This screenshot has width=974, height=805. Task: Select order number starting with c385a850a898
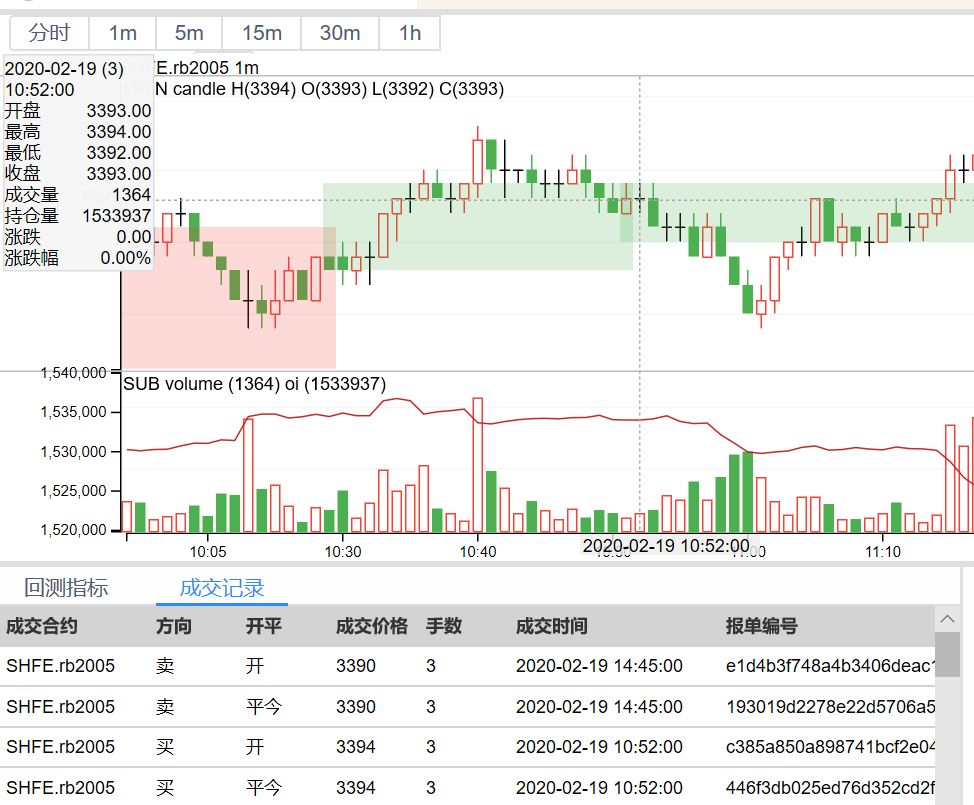[x=831, y=747]
